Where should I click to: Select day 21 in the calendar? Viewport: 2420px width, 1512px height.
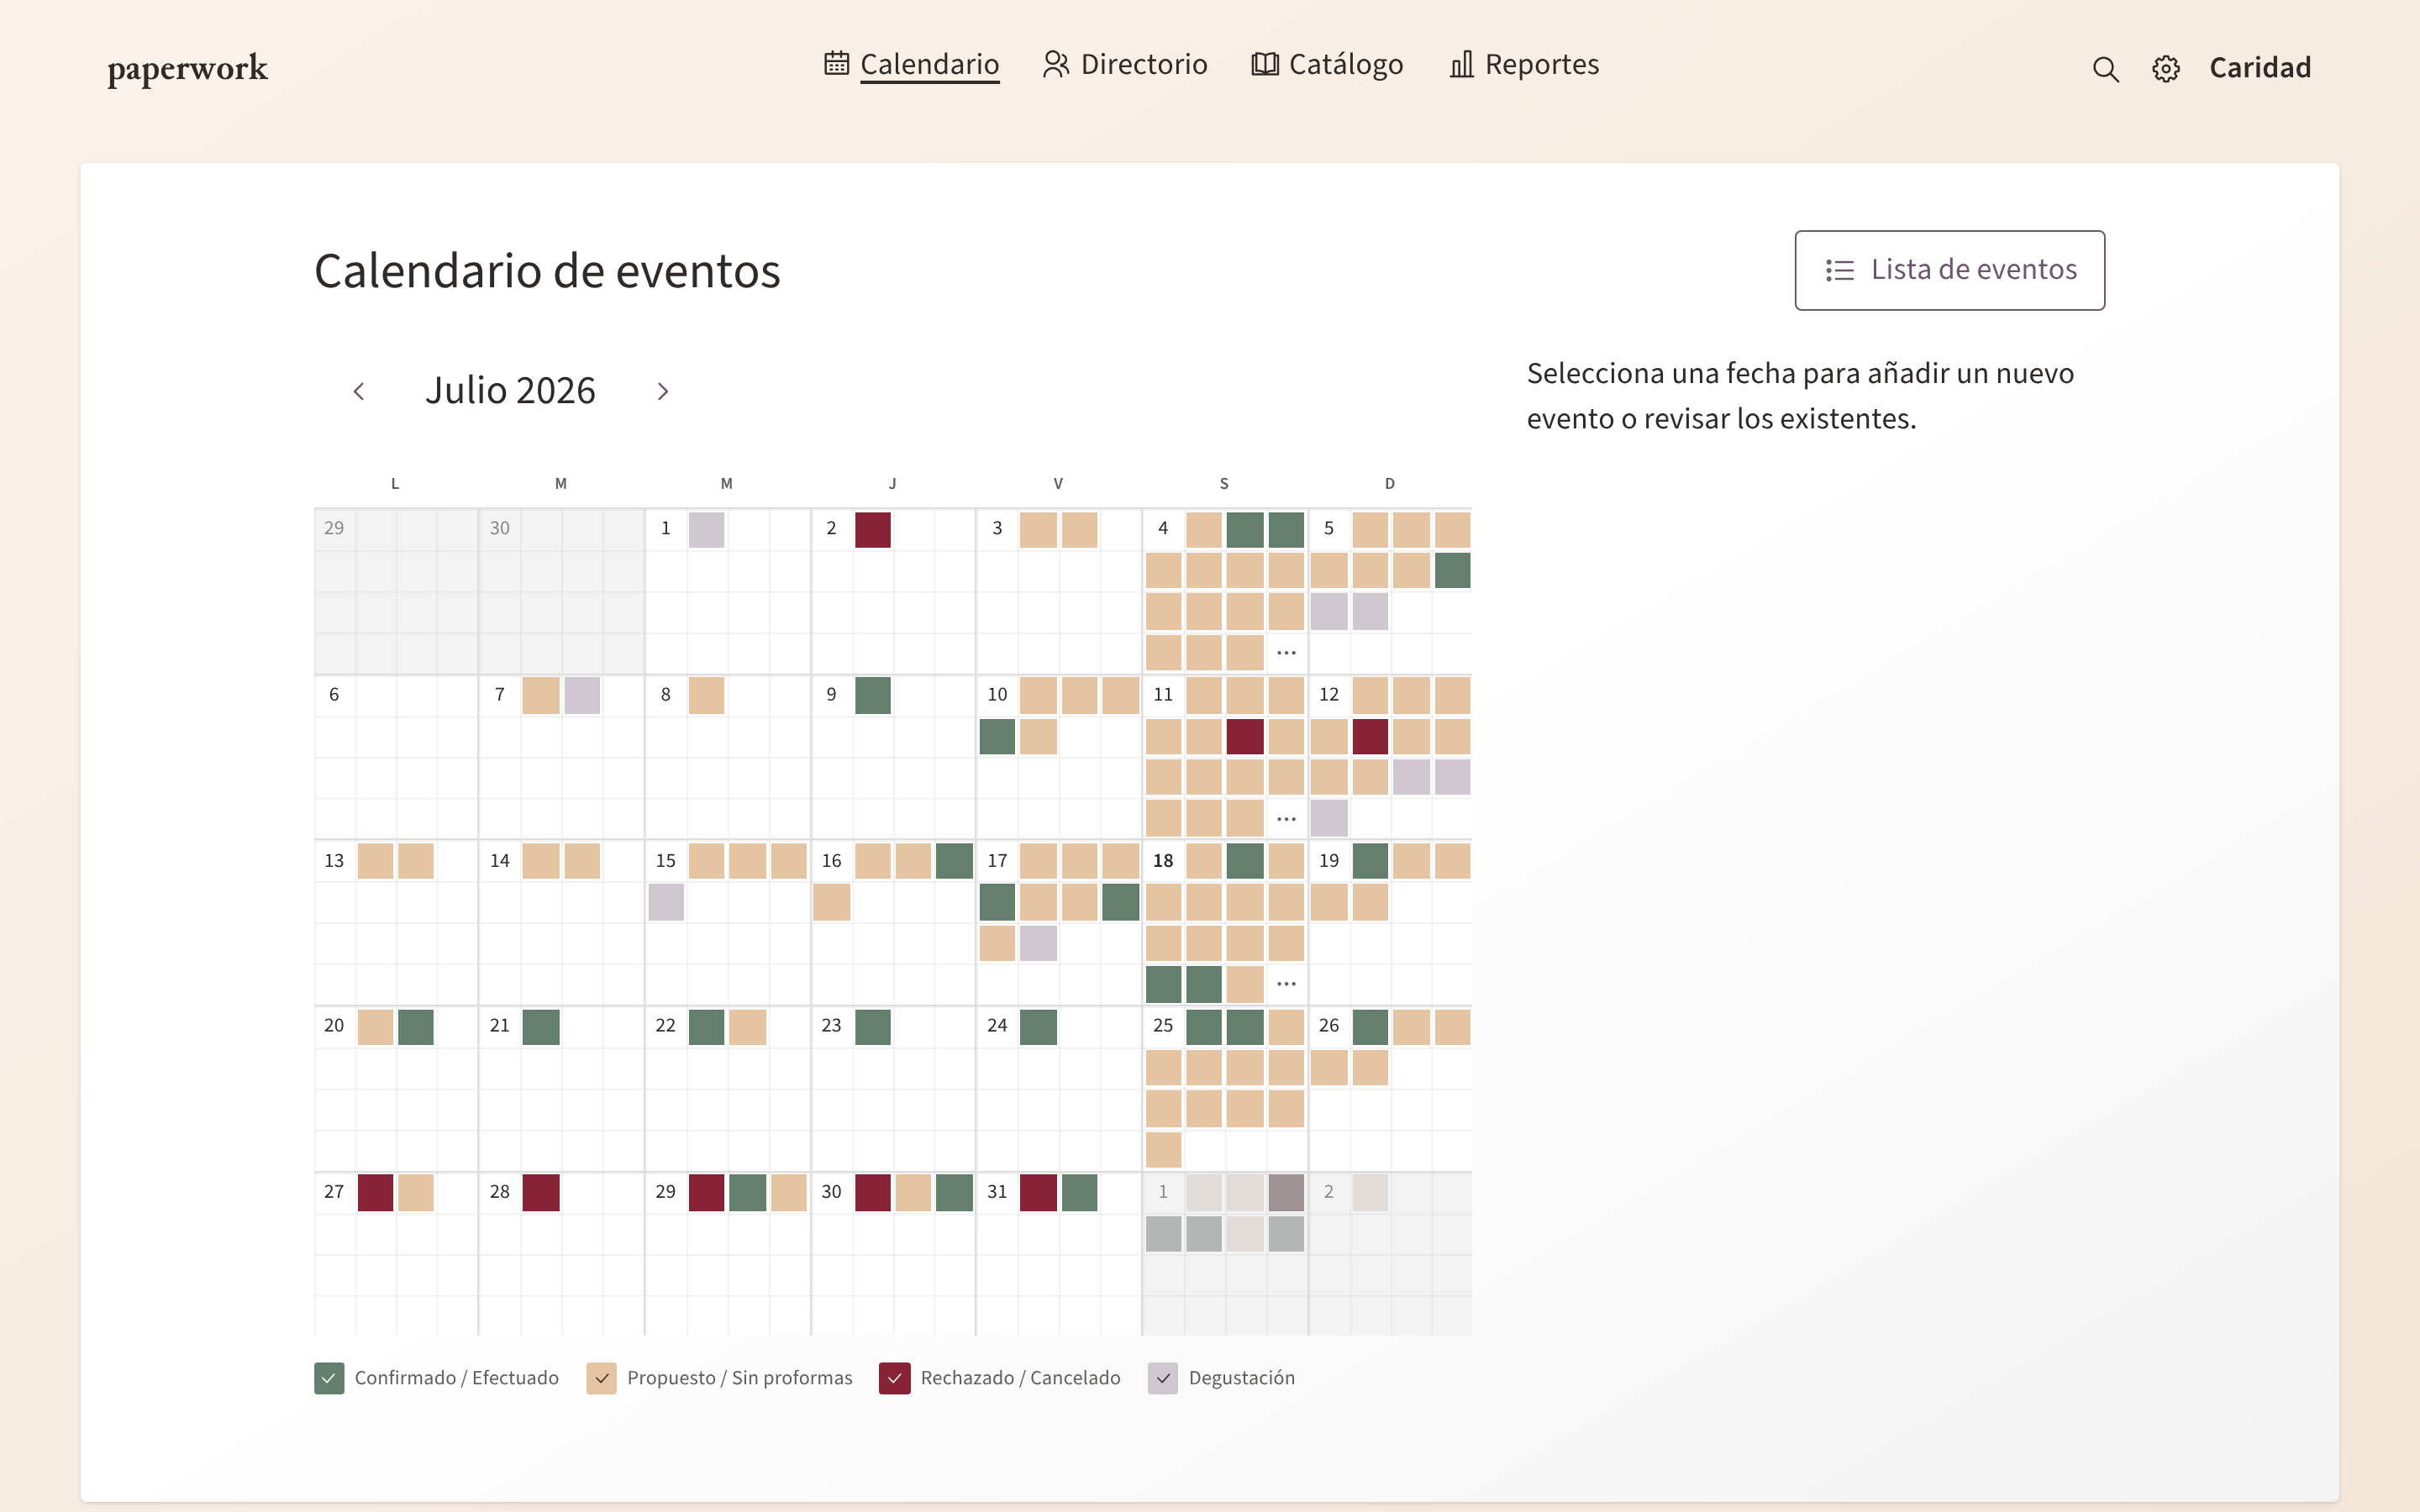click(x=500, y=1025)
